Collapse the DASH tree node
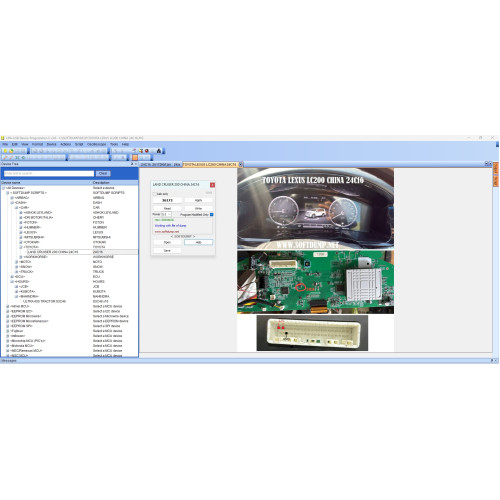The image size is (500, 500). pyautogui.click(x=12, y=203)
